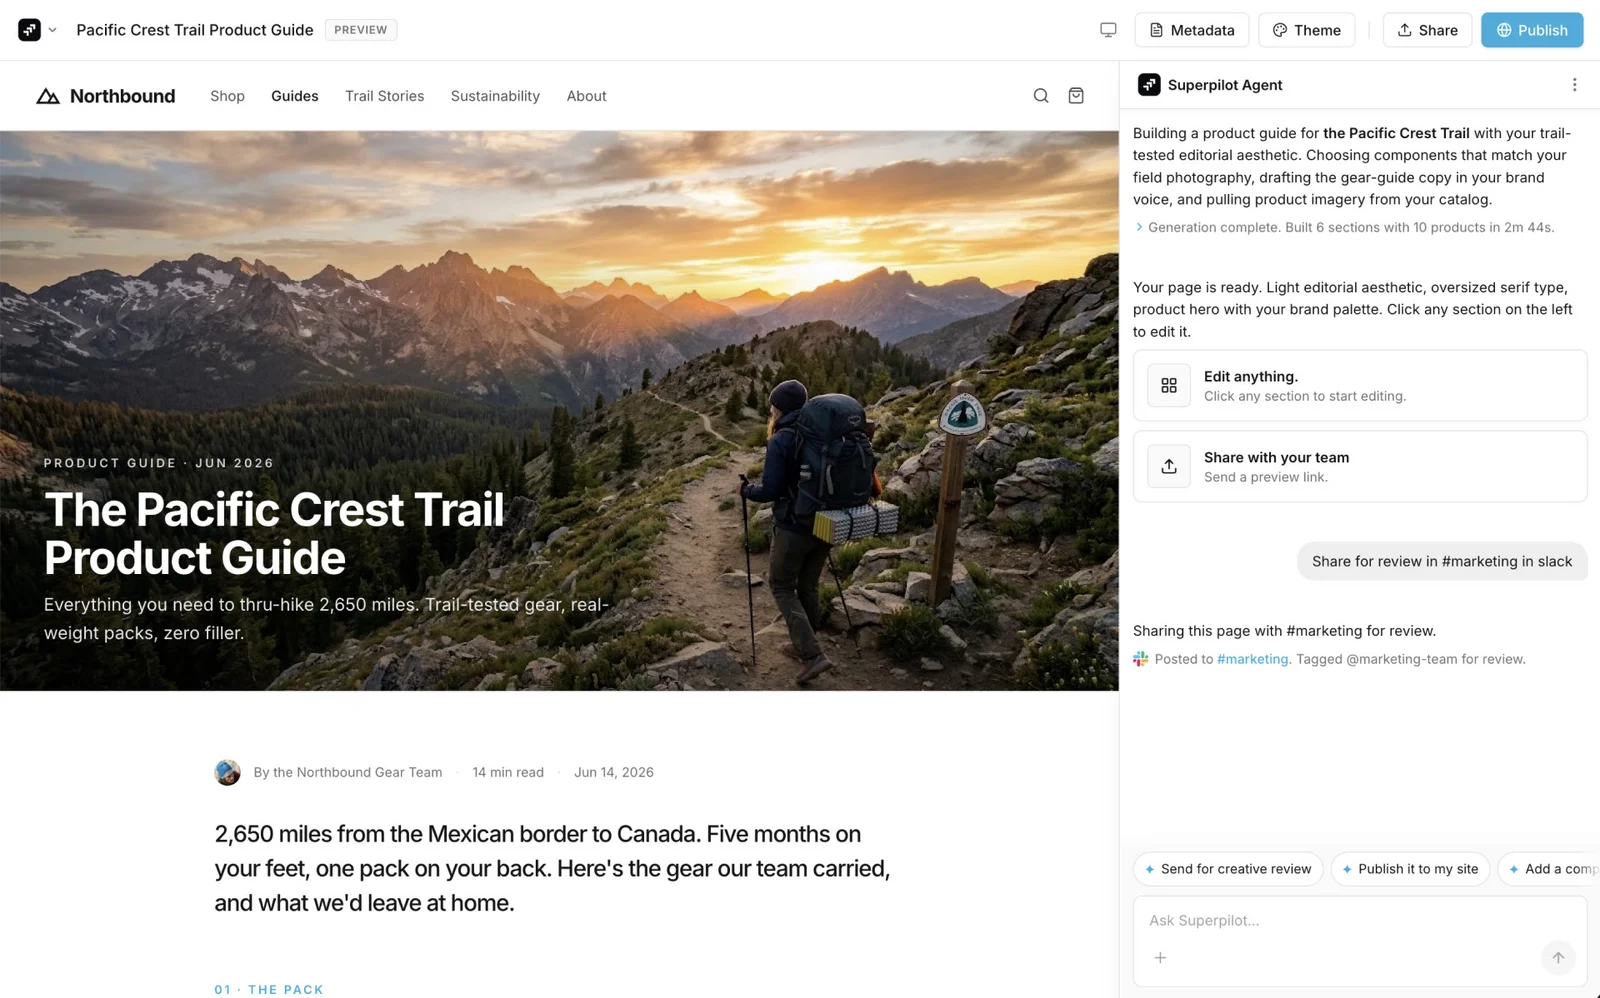The height and width of the screenshot is (998, 1600).
Task: Open the Theme settings
Action: (1306, 30)
